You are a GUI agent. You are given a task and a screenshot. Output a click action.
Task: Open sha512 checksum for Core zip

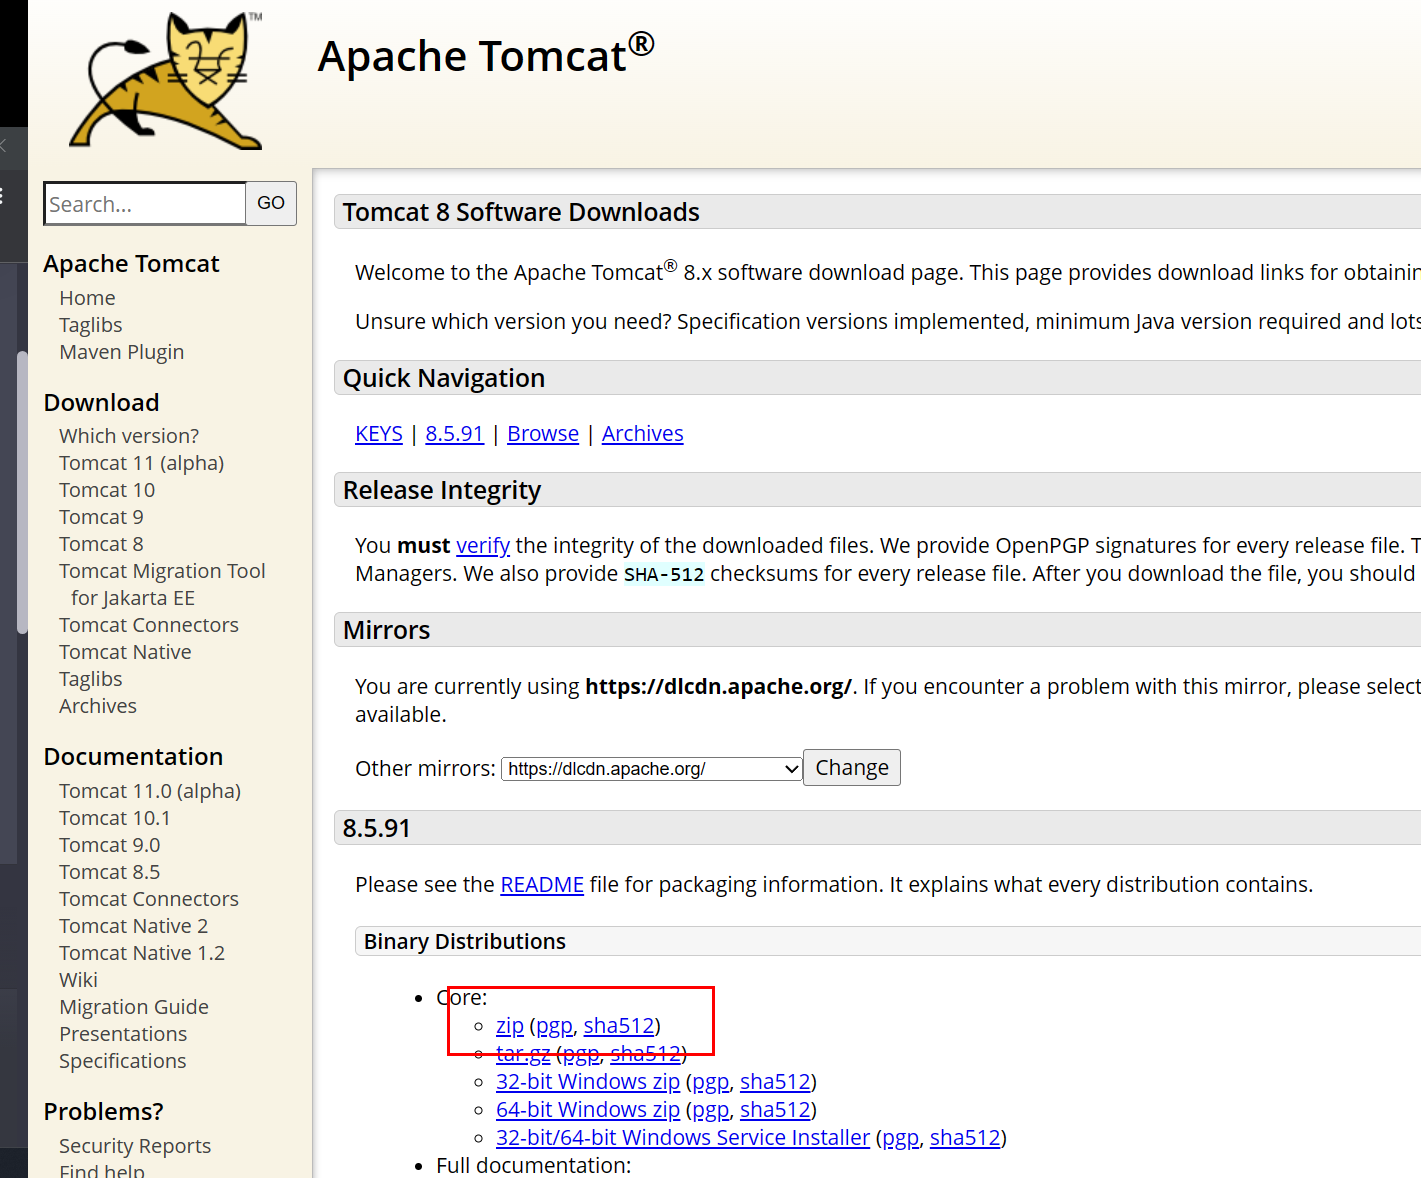tap(619, 1026)
